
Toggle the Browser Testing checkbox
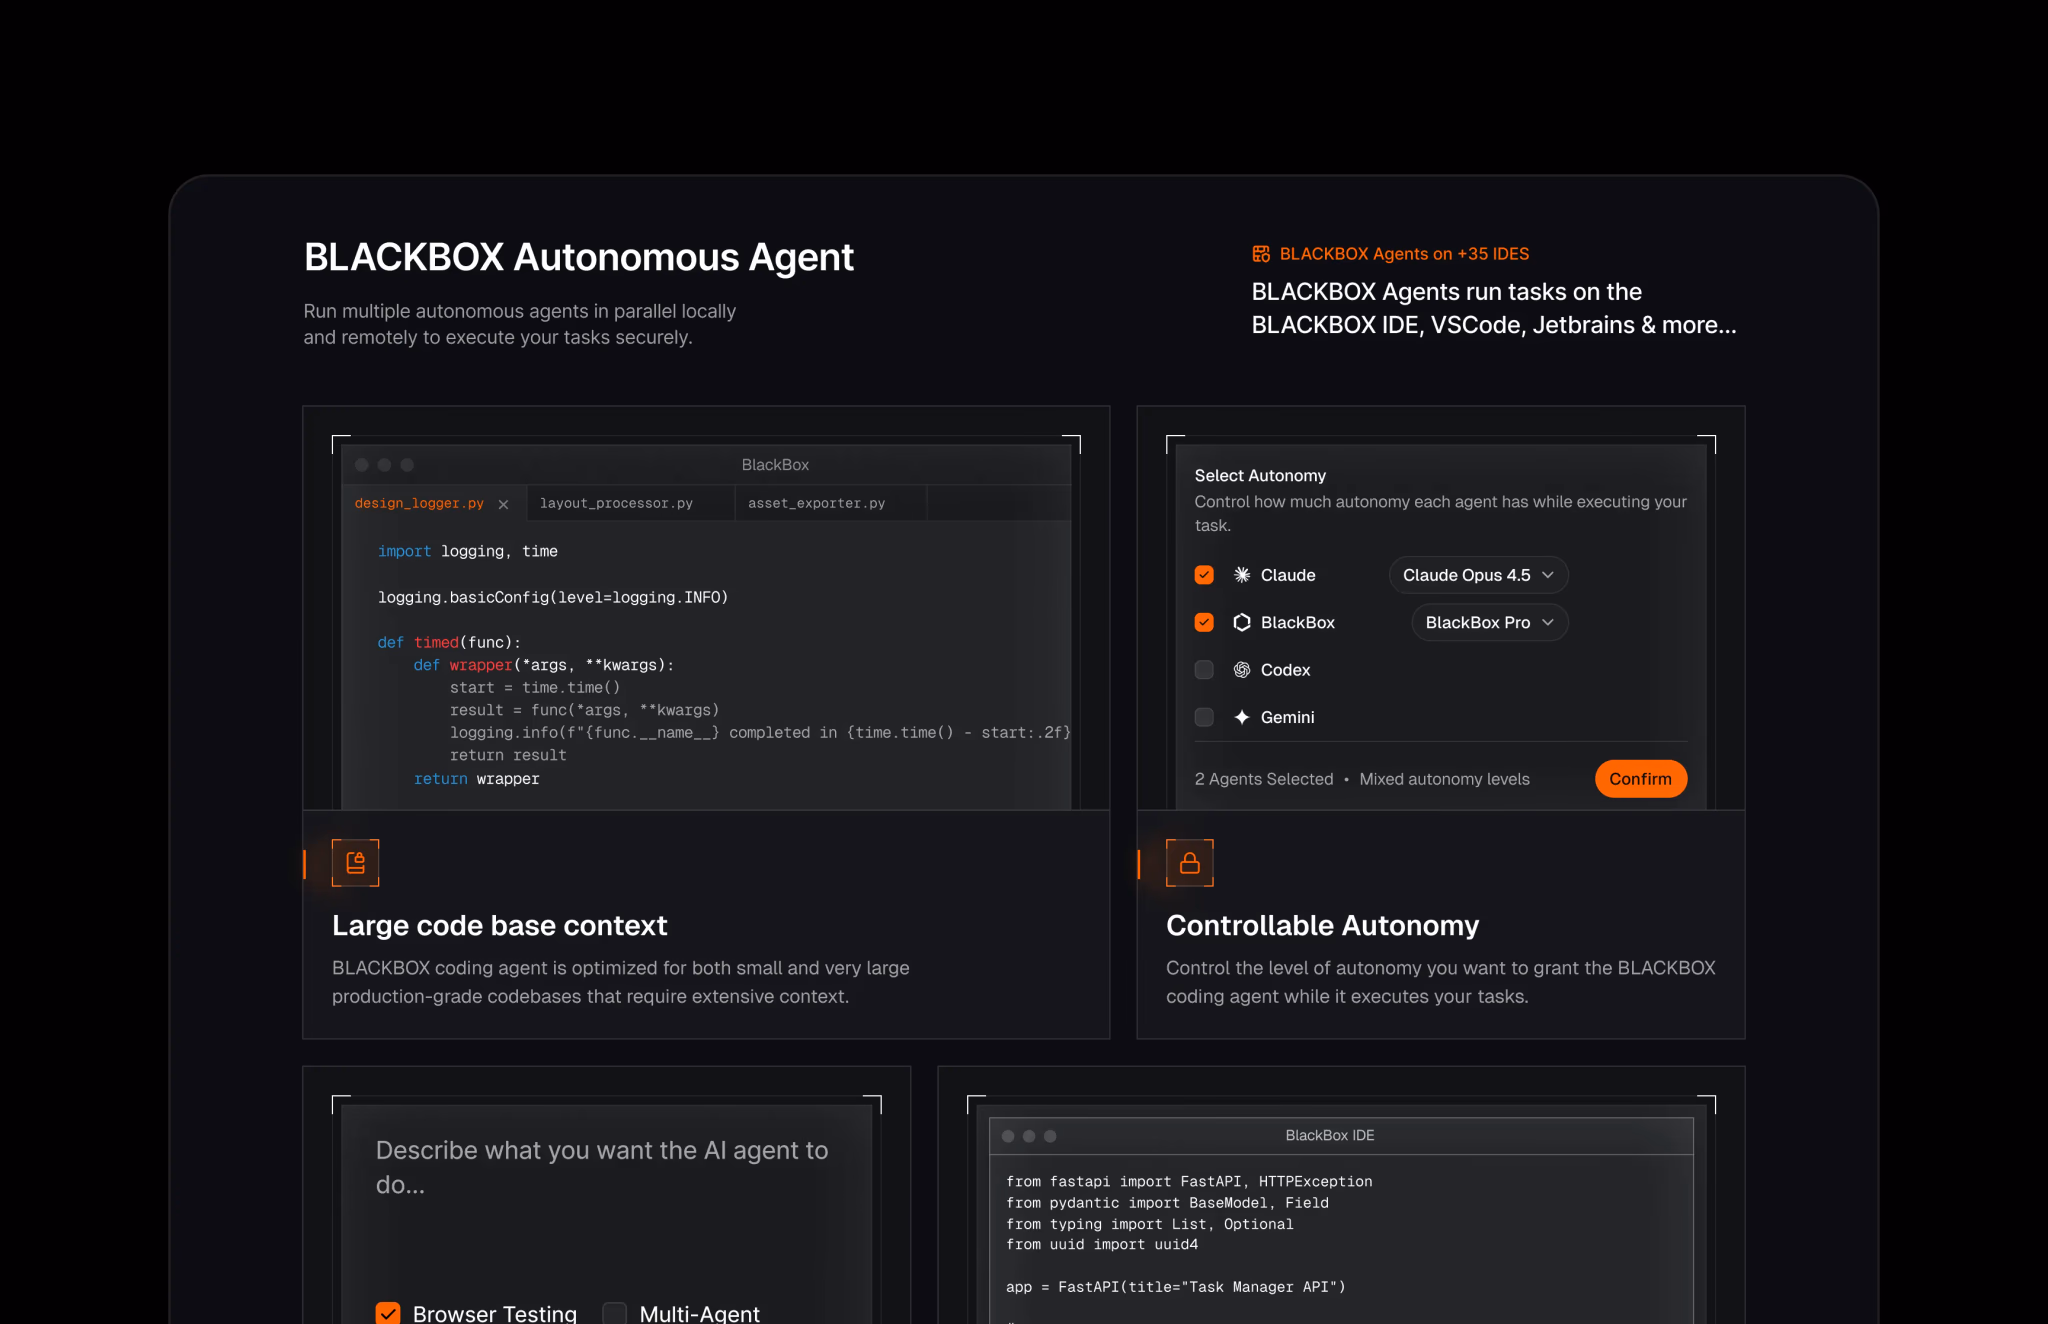coord(388,1313)
